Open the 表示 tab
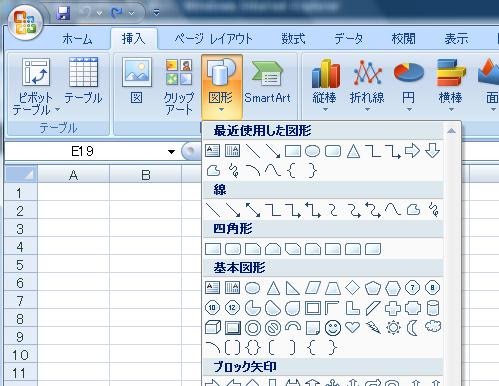499x386 pixels. tap(456, 39)
